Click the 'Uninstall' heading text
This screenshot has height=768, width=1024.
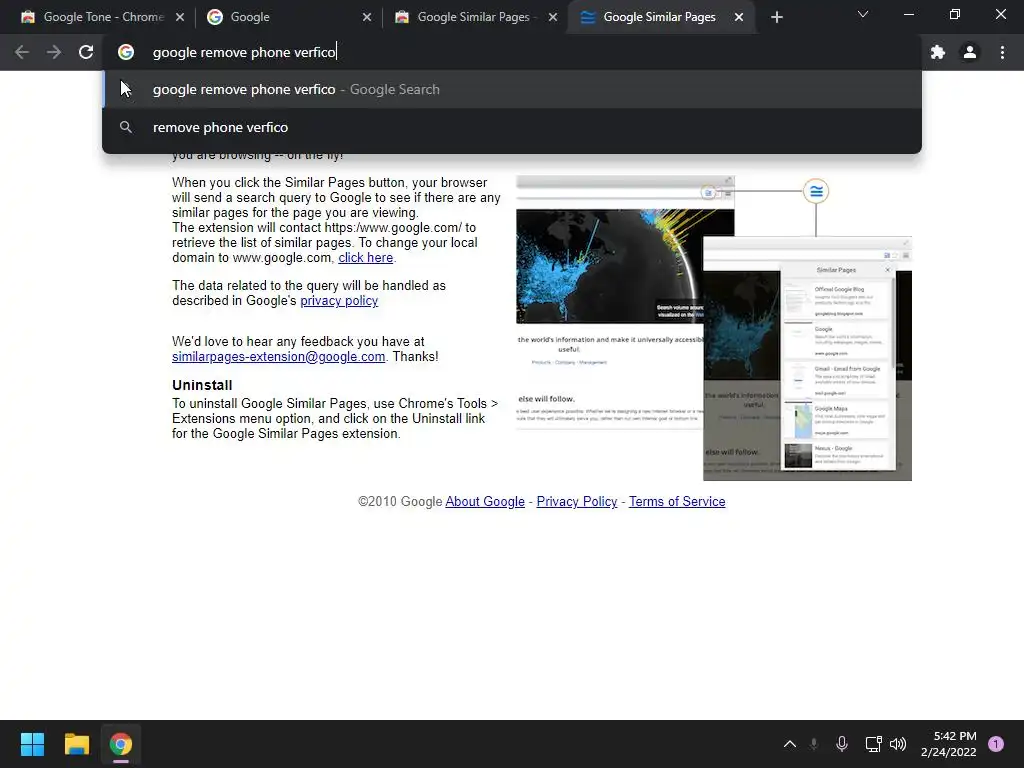202,385
